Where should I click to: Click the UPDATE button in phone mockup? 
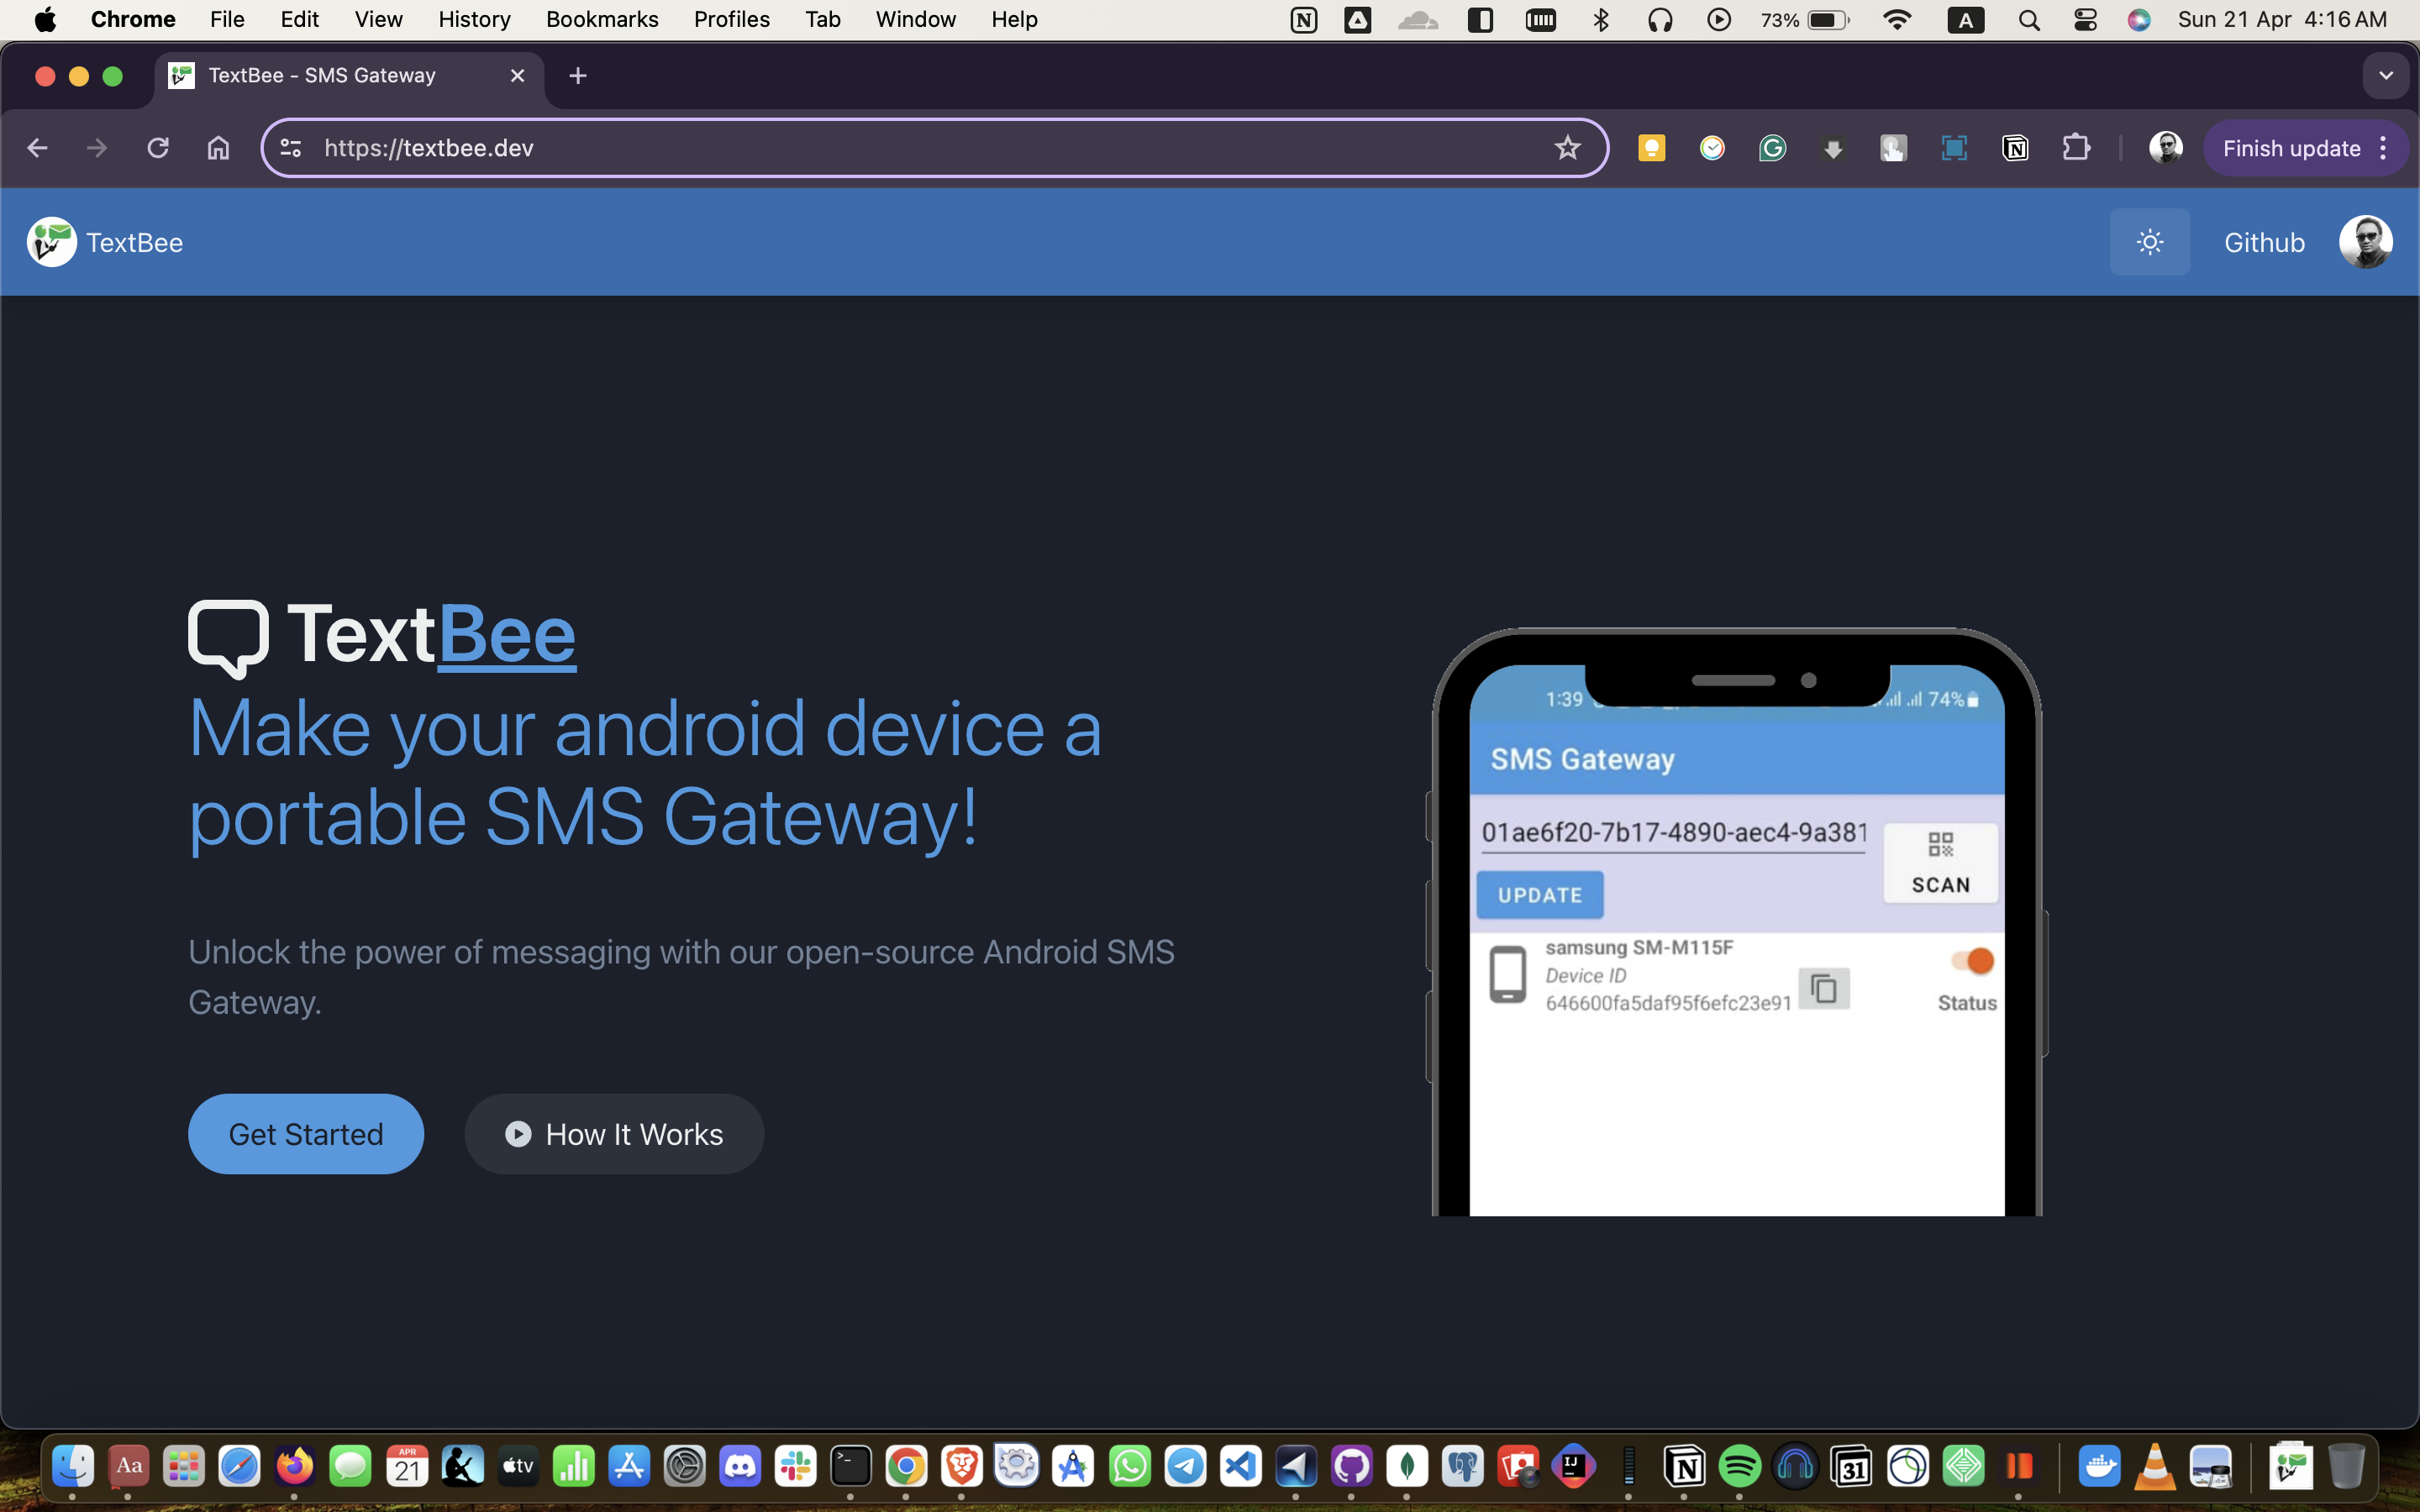[1540, 895]
